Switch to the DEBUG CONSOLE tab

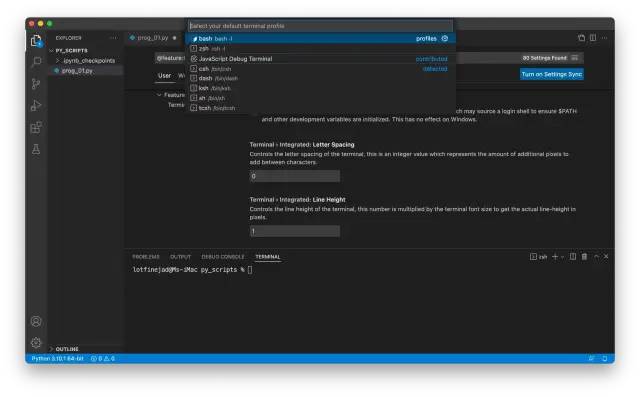(x=223, y=257)
